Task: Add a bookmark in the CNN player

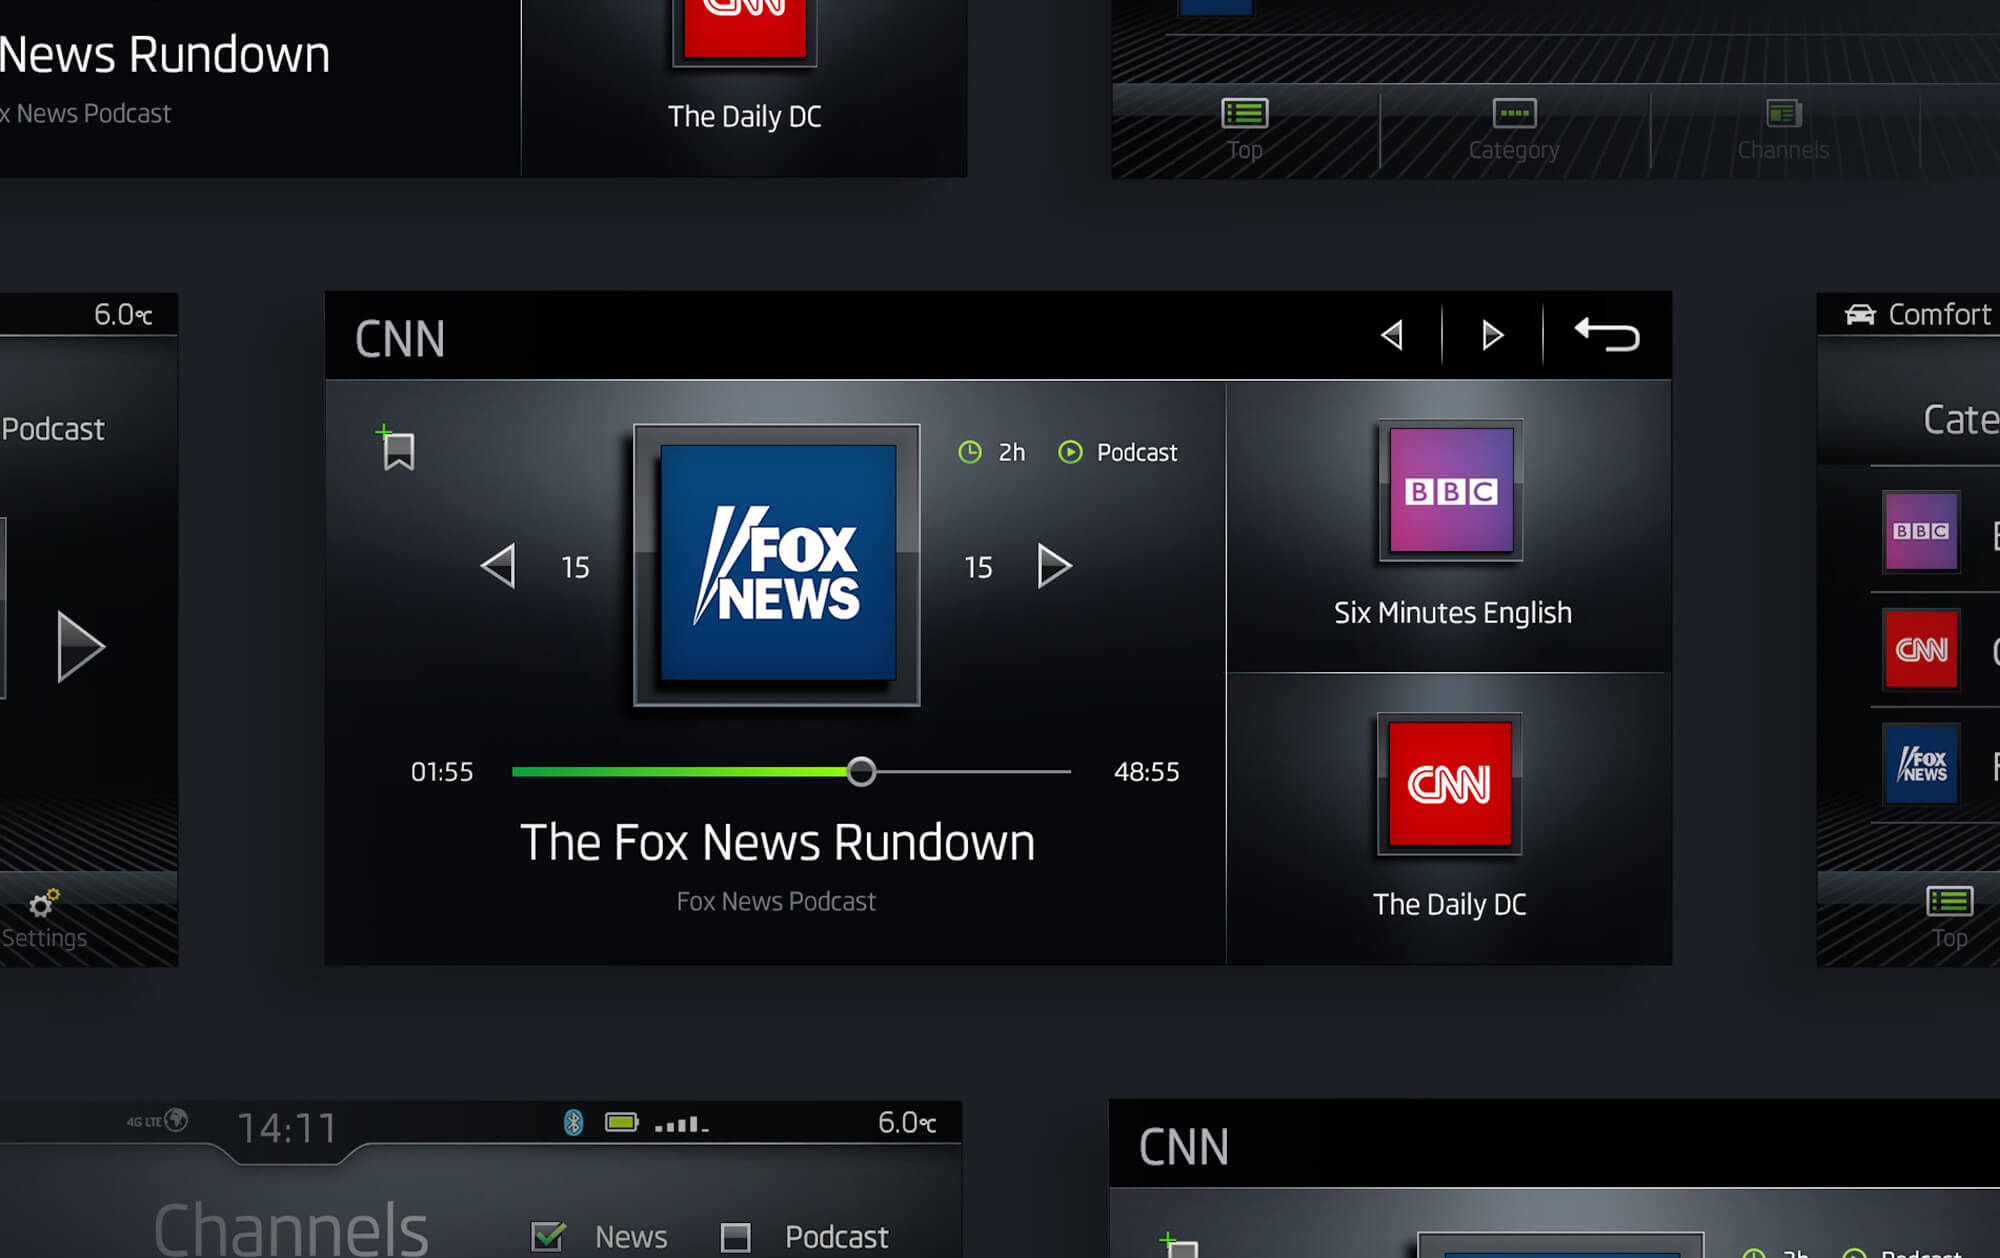Action: 397,449
